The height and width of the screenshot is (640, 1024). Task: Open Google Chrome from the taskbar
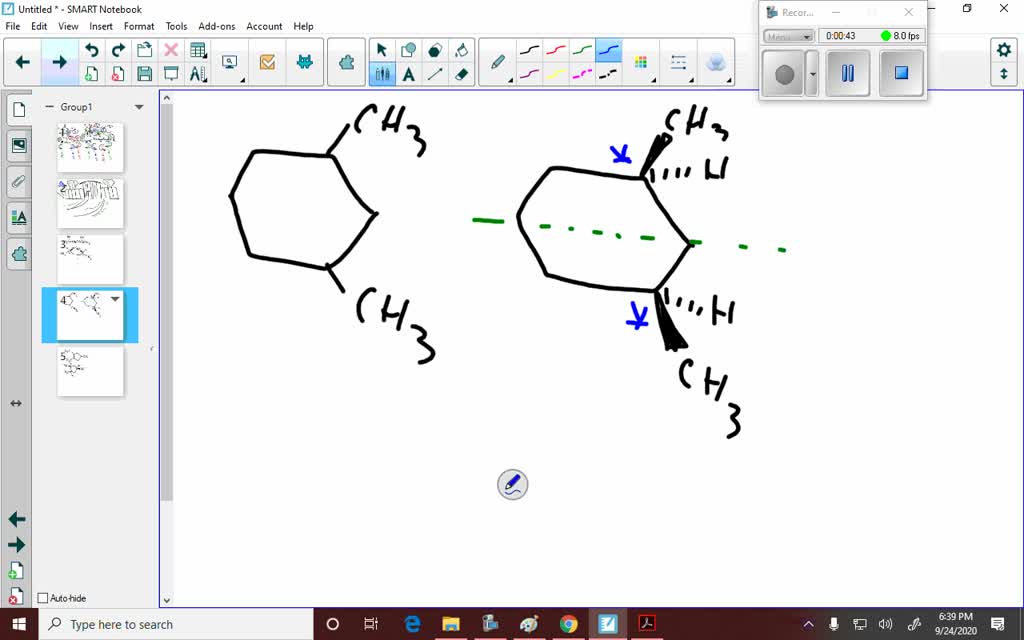tap(568, 624)
